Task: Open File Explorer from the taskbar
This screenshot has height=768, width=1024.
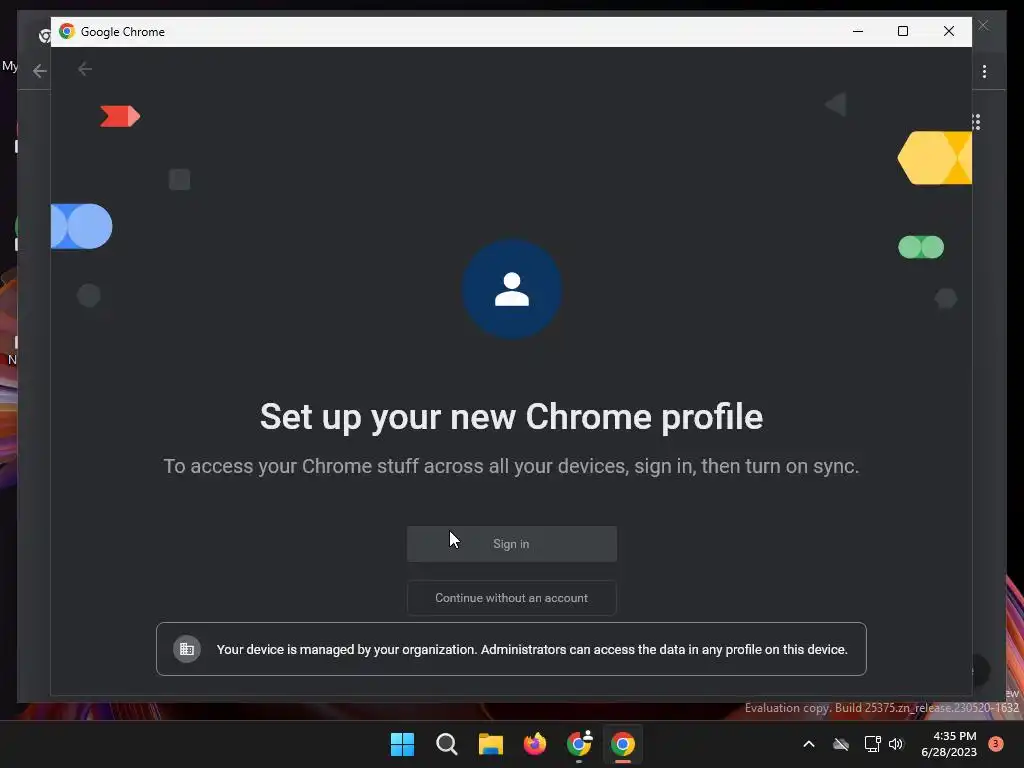Action: click(x=490, y=744)
